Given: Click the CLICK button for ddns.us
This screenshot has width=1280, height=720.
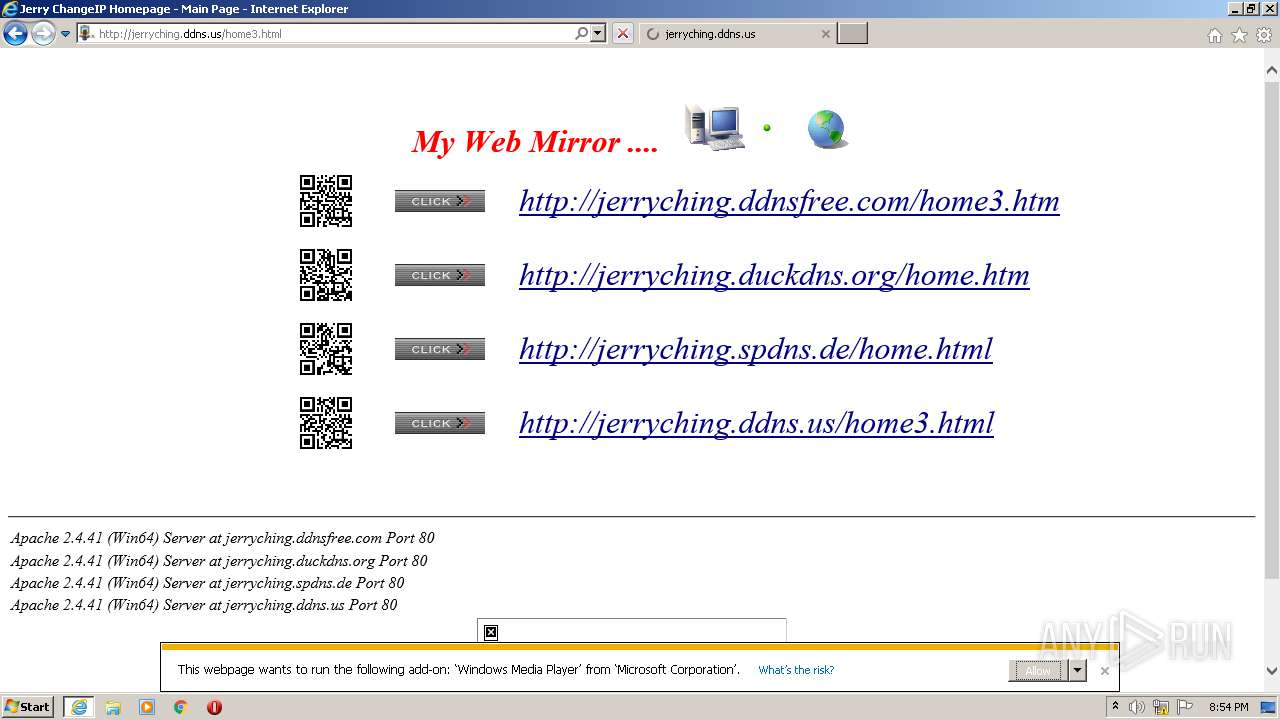Looking at the screenshot, I should (x=440, y=423).
